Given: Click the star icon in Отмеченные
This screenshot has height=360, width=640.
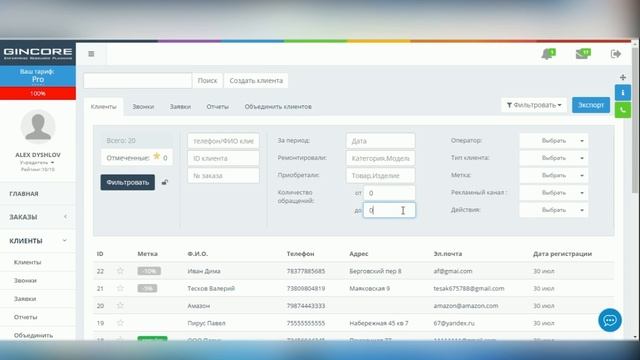Looking at the screenshot, I should (x=157, y=156).
